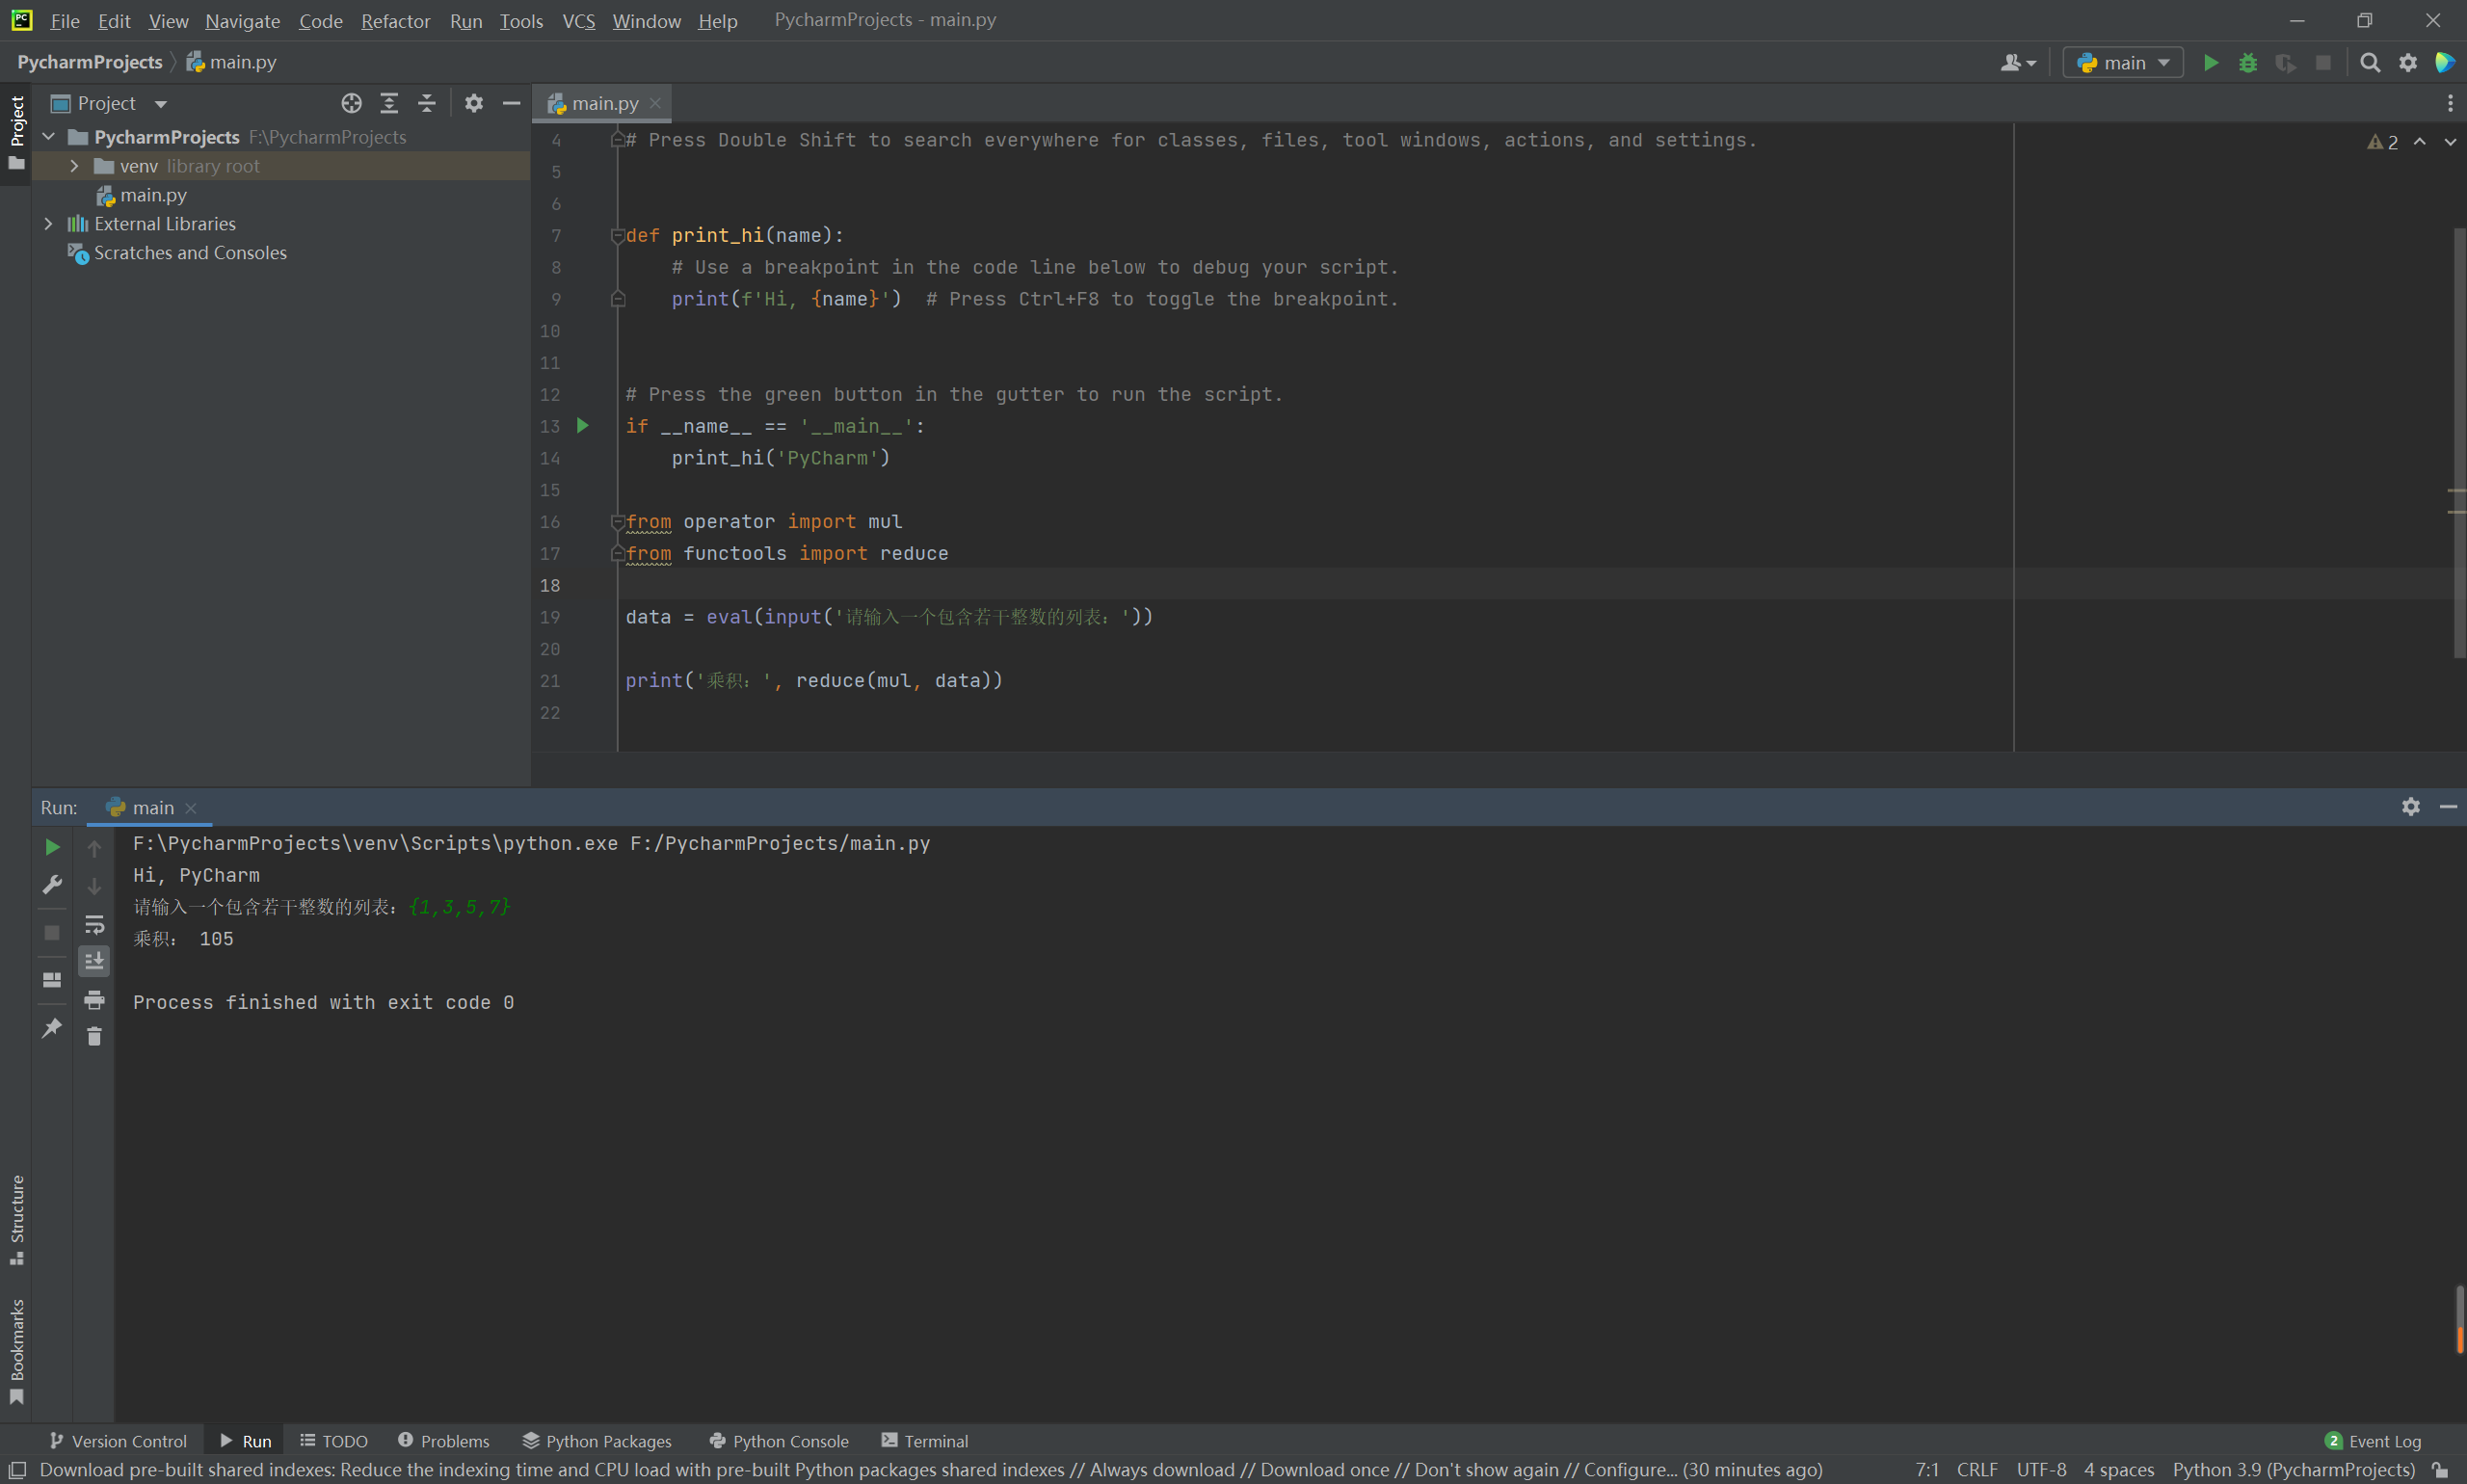Expand External Libraries node
This screenshot has width=2467, height=1484.
[x=48, y=224]
